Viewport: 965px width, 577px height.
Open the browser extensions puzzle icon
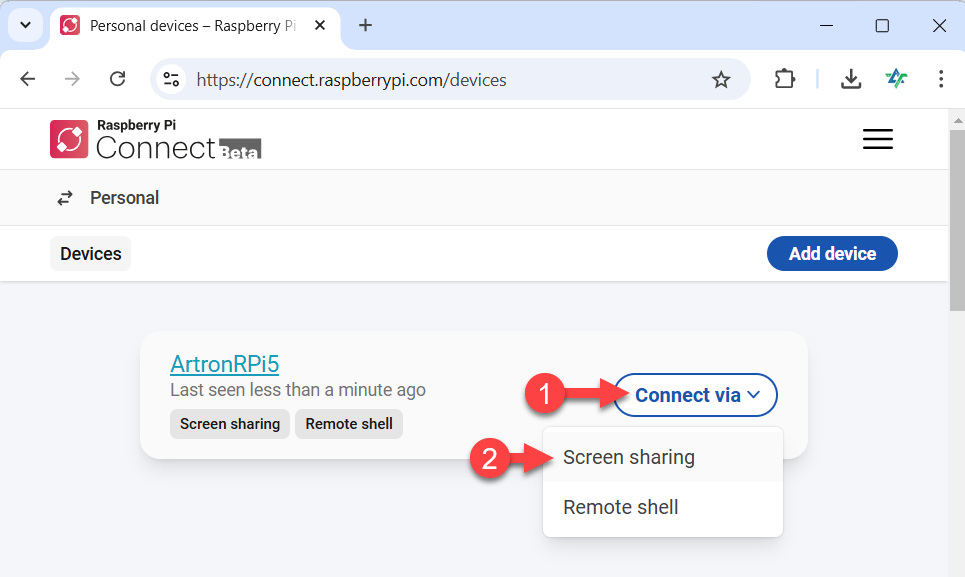pos(785,79)
